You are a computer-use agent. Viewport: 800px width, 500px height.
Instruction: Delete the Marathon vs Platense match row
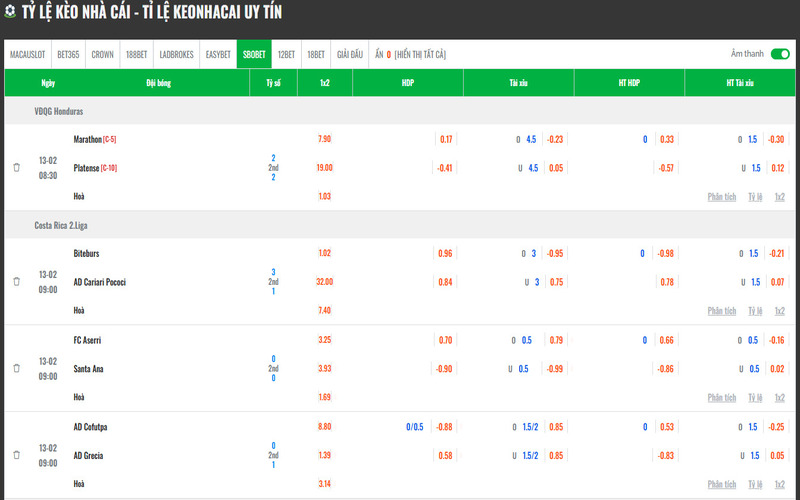tap(16, 168)
